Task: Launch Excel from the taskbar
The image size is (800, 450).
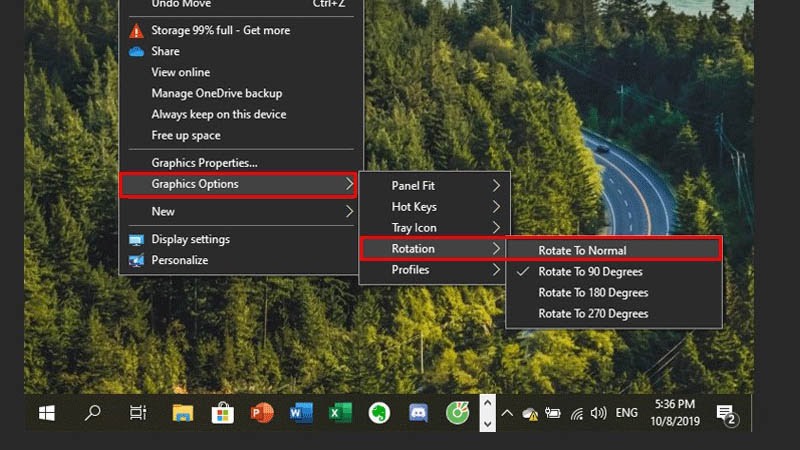Action: [339, 412]
